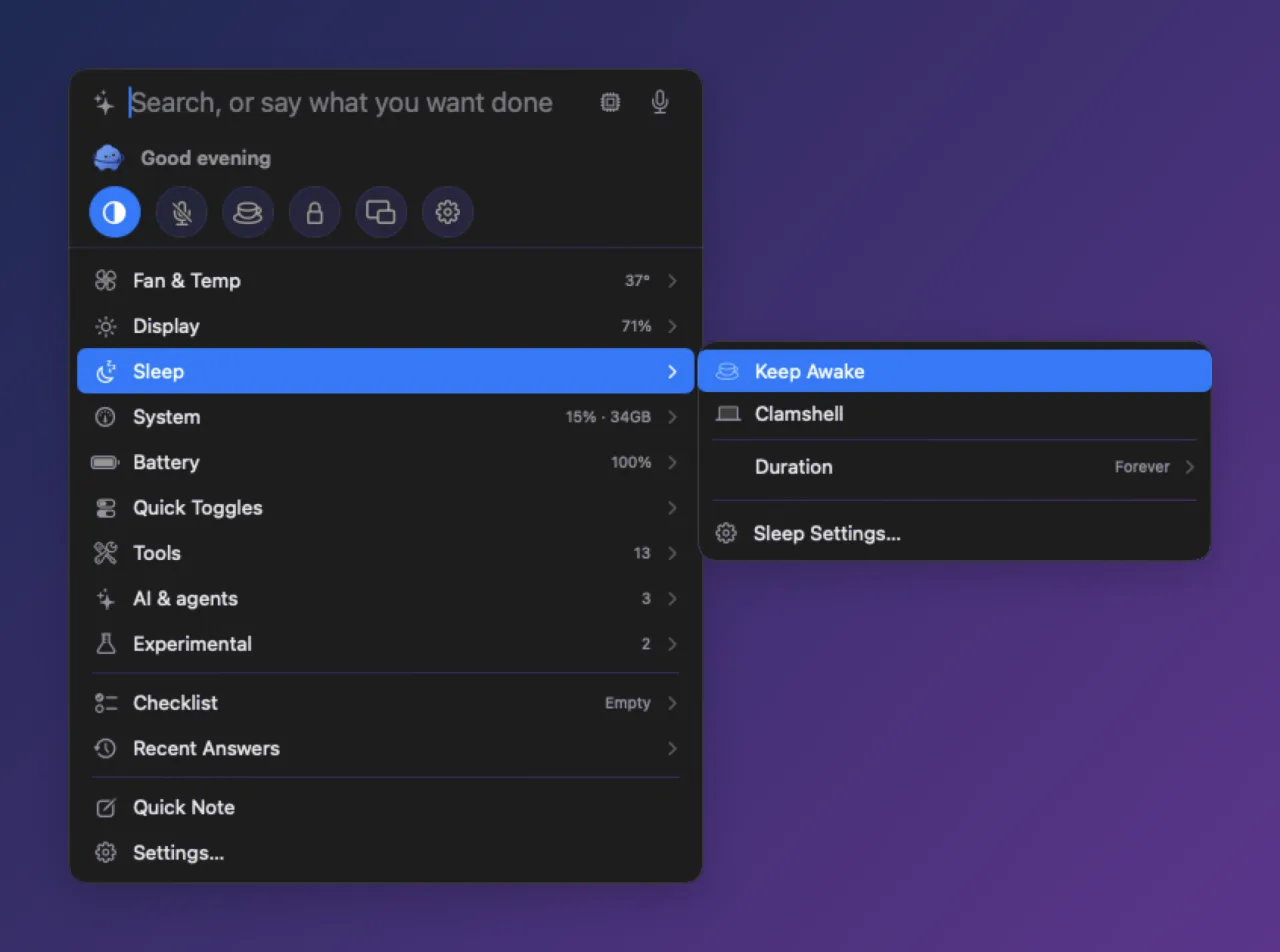Toggle the dark mode appearance button
Image resolution: width=1280 pixels, height=952 pixels.
pos(115,212)
